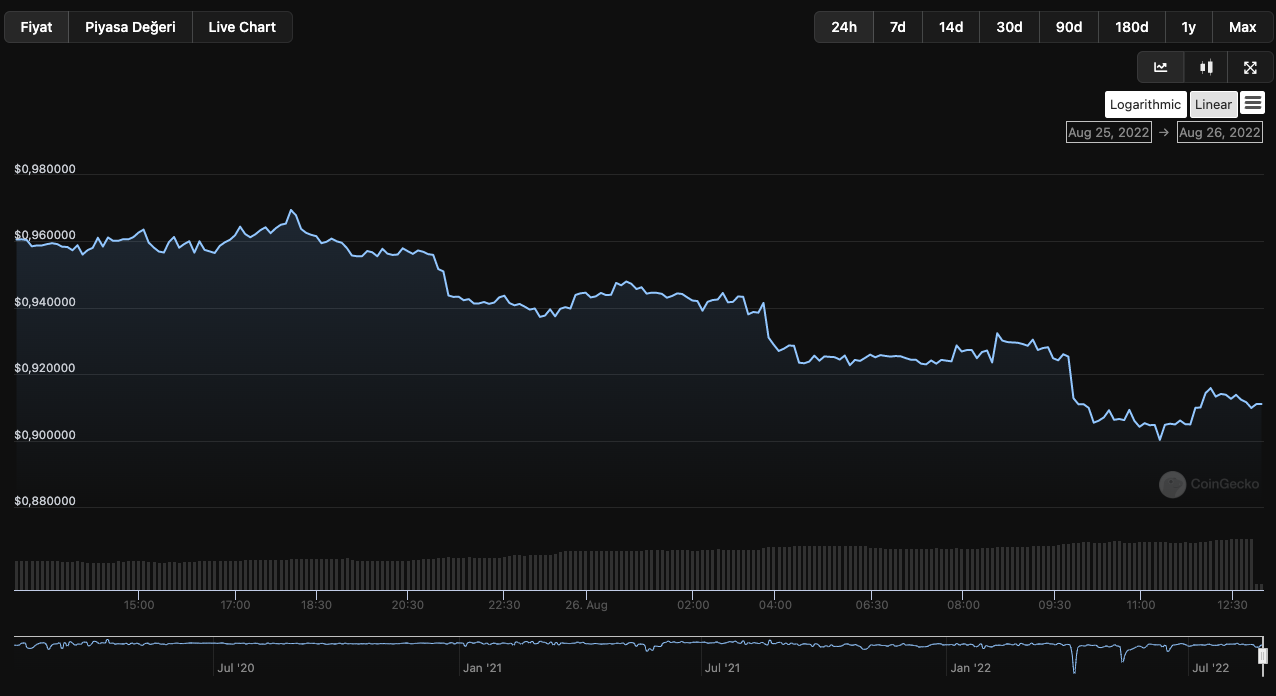Switch to candlestick chart icon
This screenshot has height=696, width=1276.
tap(1206, 67)
